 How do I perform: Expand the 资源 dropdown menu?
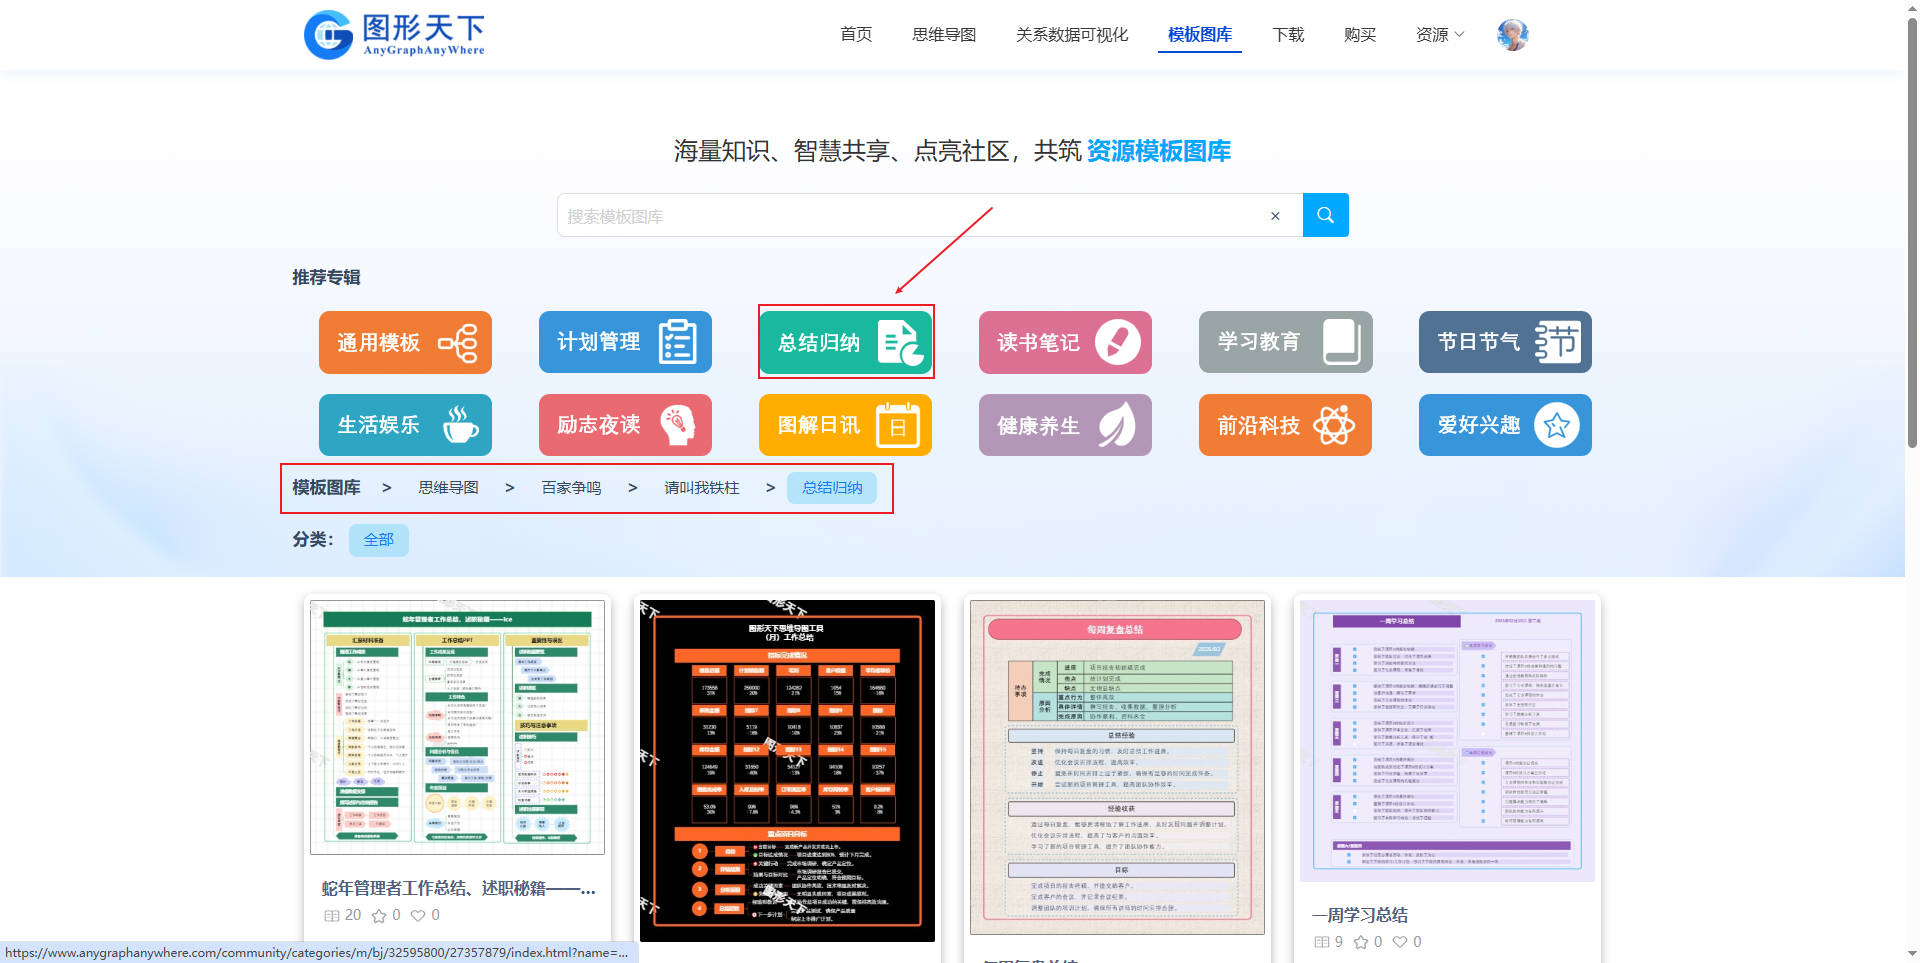[1439, 35]
